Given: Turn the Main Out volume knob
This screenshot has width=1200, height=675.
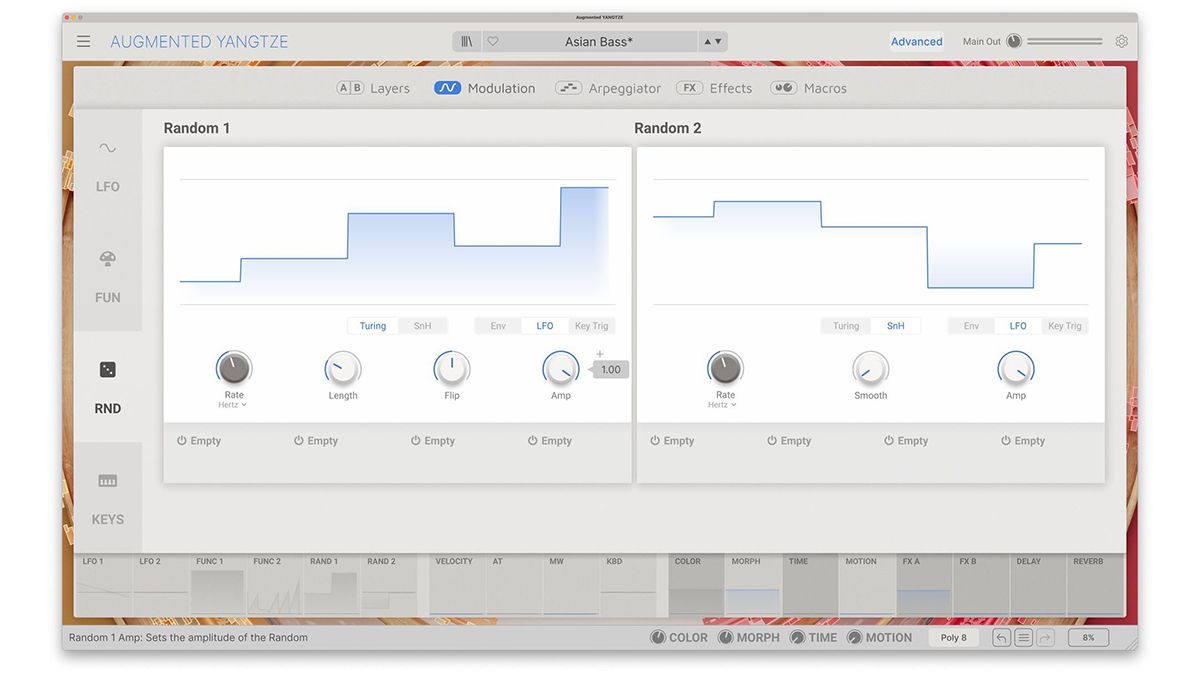Looking at the screenshot, I should point(1014,42).
